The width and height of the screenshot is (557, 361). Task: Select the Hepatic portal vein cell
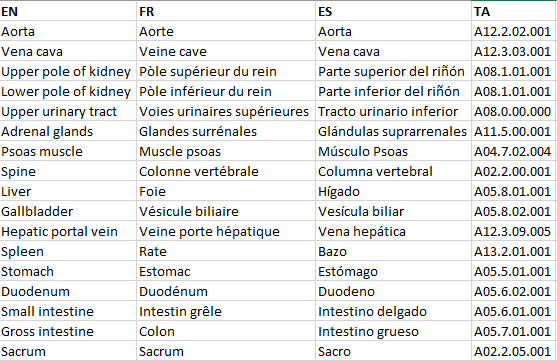[68, 232]
